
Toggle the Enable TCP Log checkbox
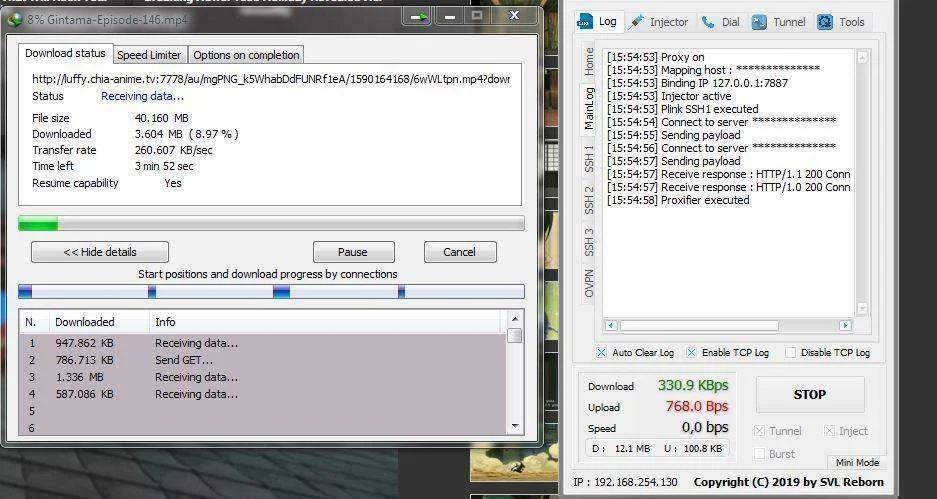[x=691, y=353]
